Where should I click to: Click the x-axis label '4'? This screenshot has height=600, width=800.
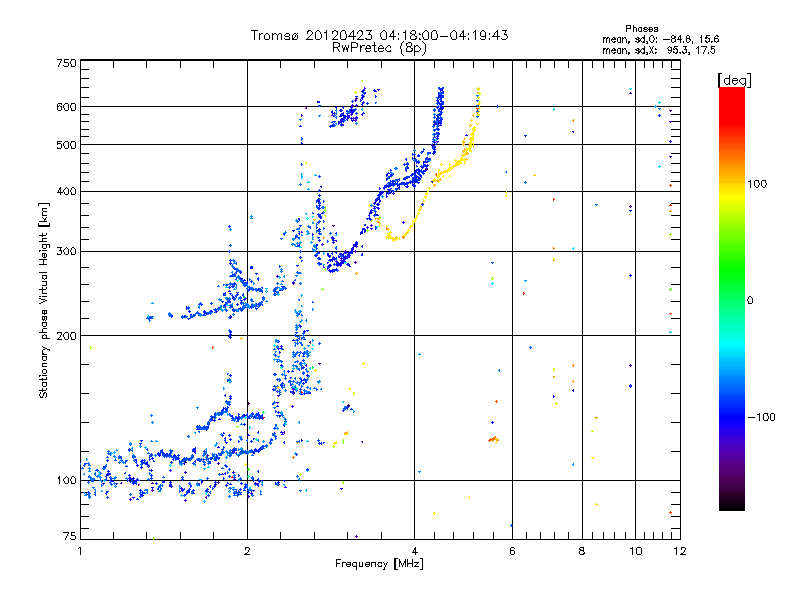[x=414, y=551]
